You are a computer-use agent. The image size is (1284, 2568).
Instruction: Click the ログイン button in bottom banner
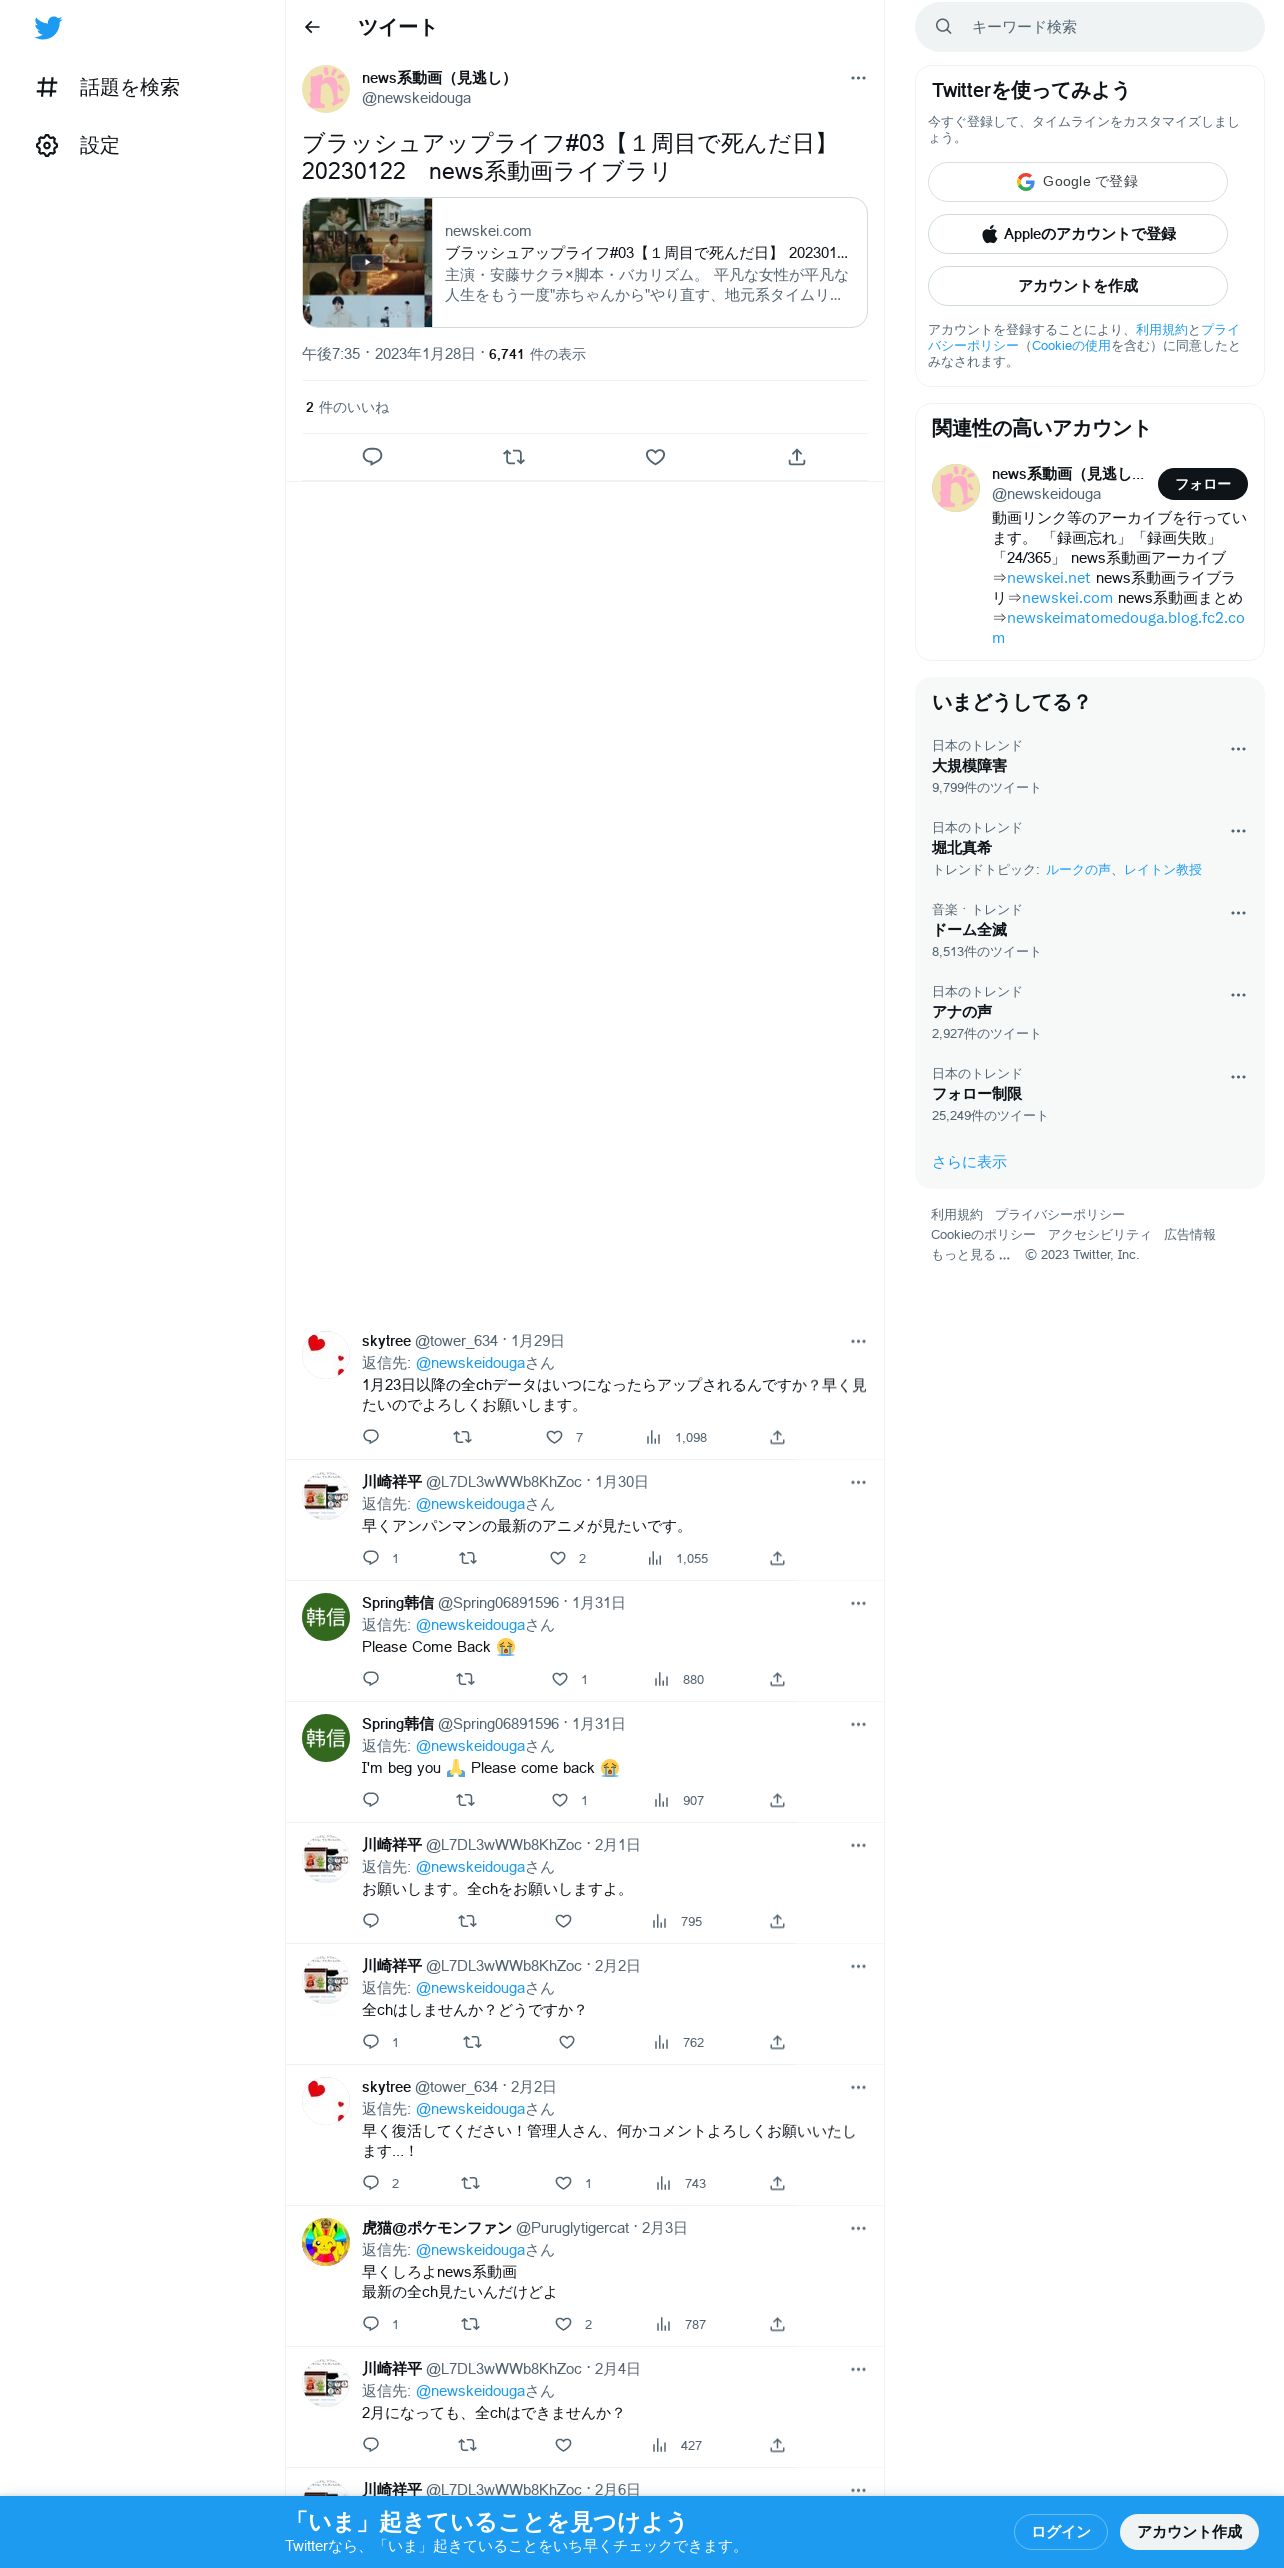(1060, 2532)
